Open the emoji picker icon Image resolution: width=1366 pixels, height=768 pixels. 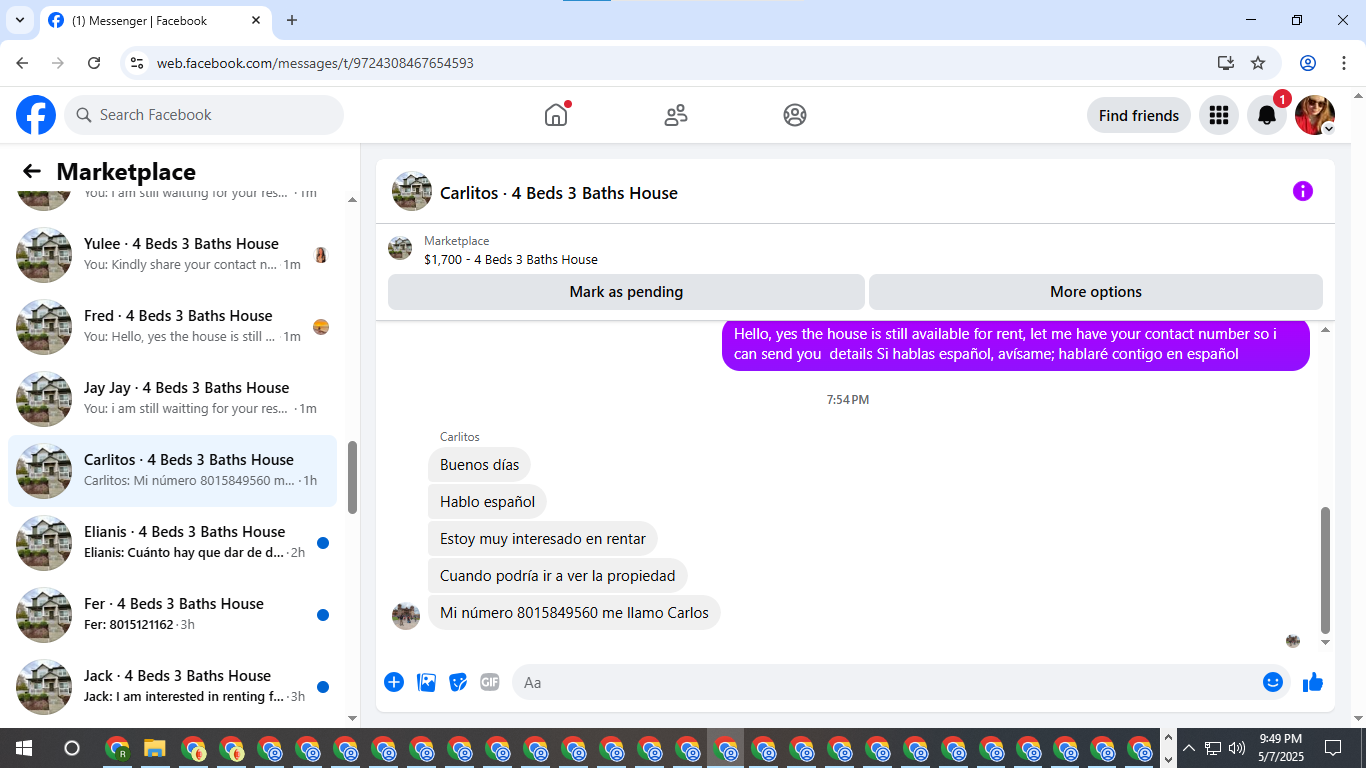1273,682
